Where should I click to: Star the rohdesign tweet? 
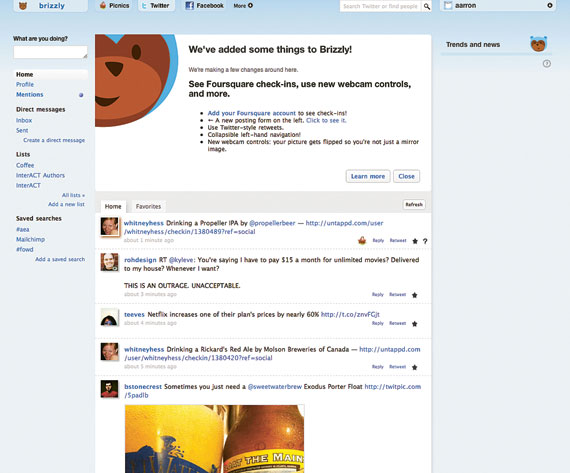pos(414,295)
